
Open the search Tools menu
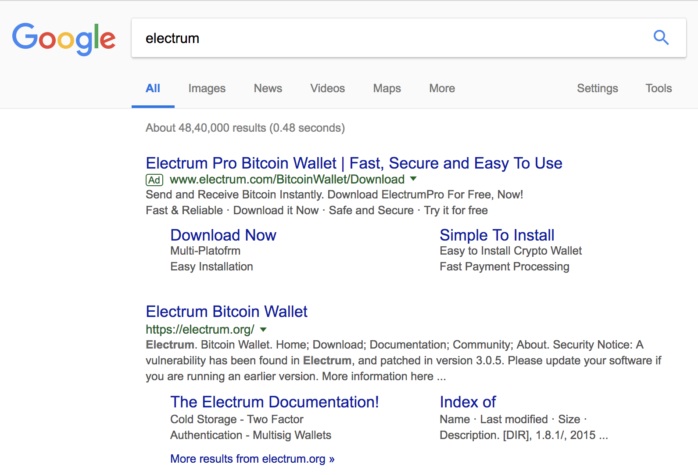click(658, 88)
